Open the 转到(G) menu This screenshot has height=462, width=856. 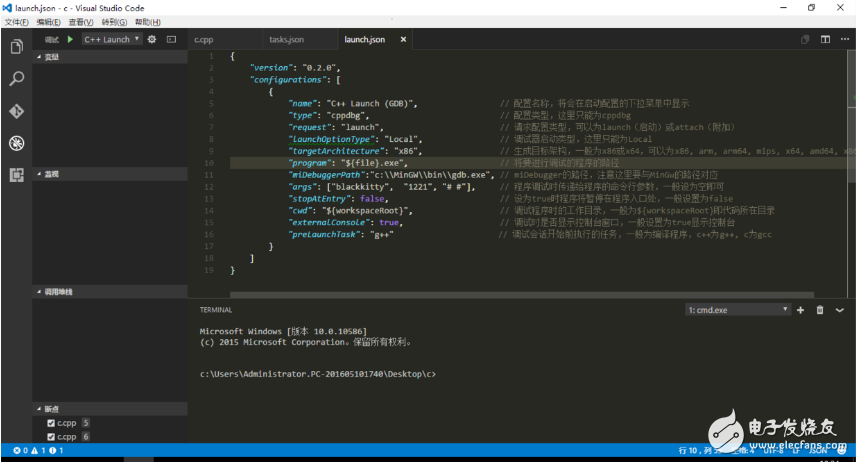tap(114, 22)
